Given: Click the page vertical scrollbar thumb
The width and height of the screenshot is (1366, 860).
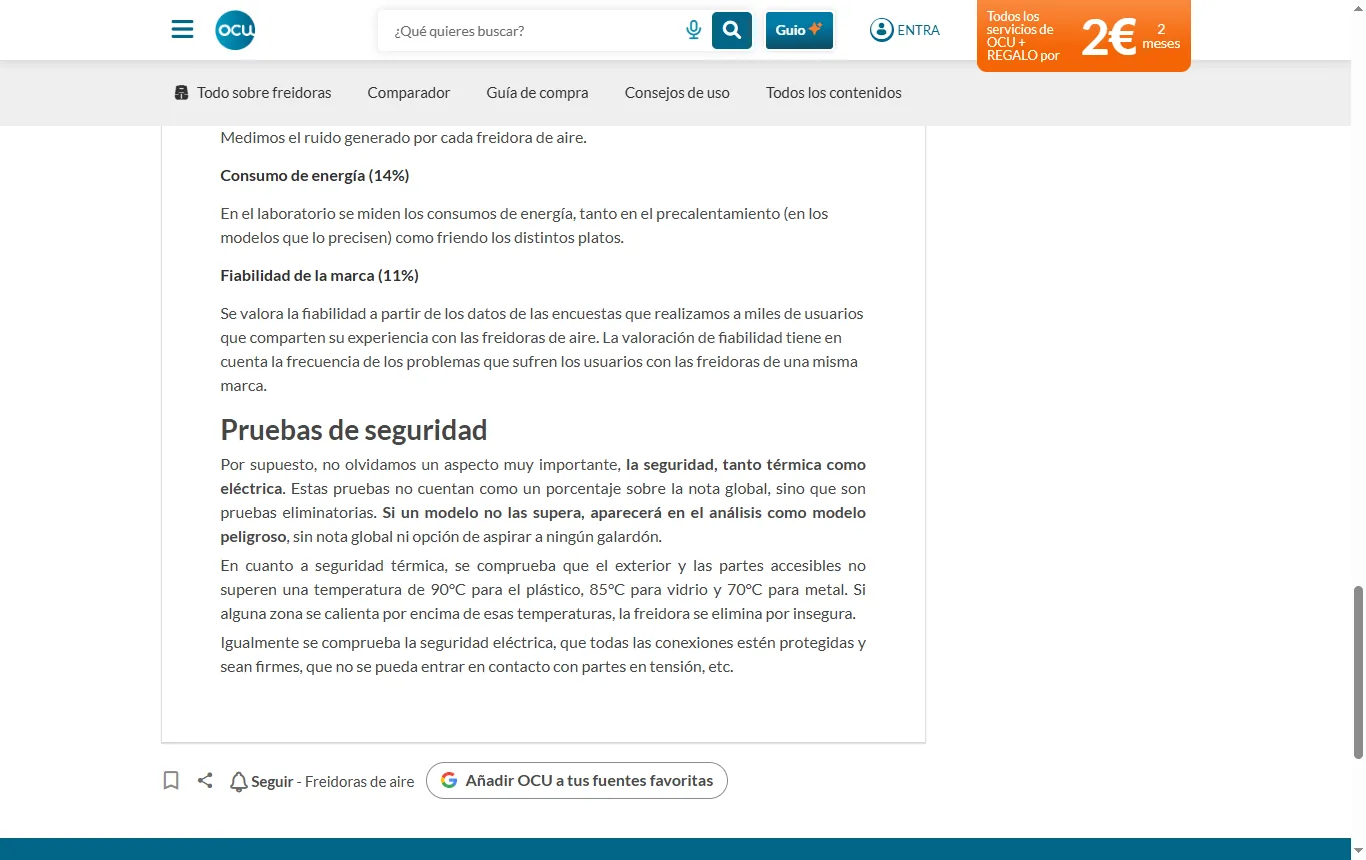Looking at the screenshot, I should click(1358, 672).
